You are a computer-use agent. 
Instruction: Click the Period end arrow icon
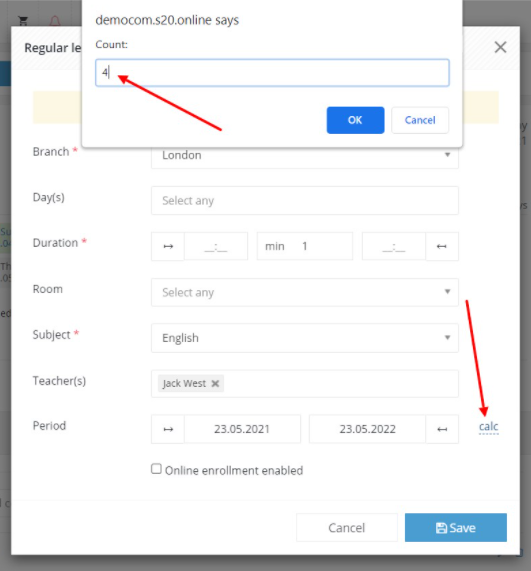(442, 429)
